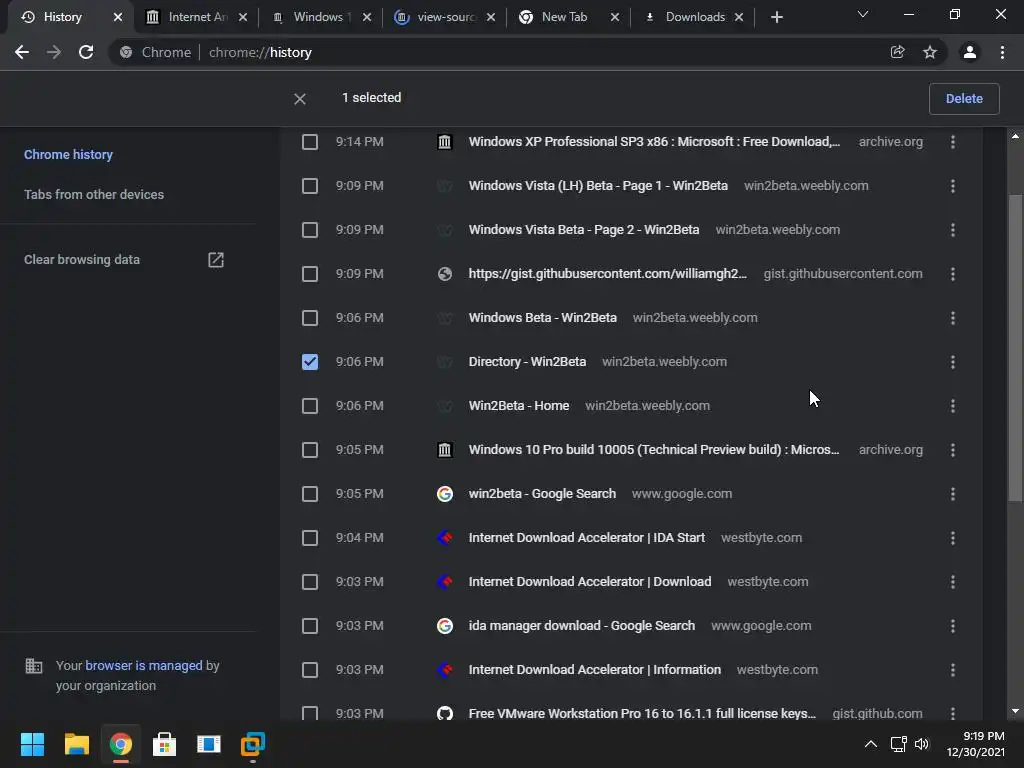Open the Chrome three-dot main menu

coord(1002,52)
